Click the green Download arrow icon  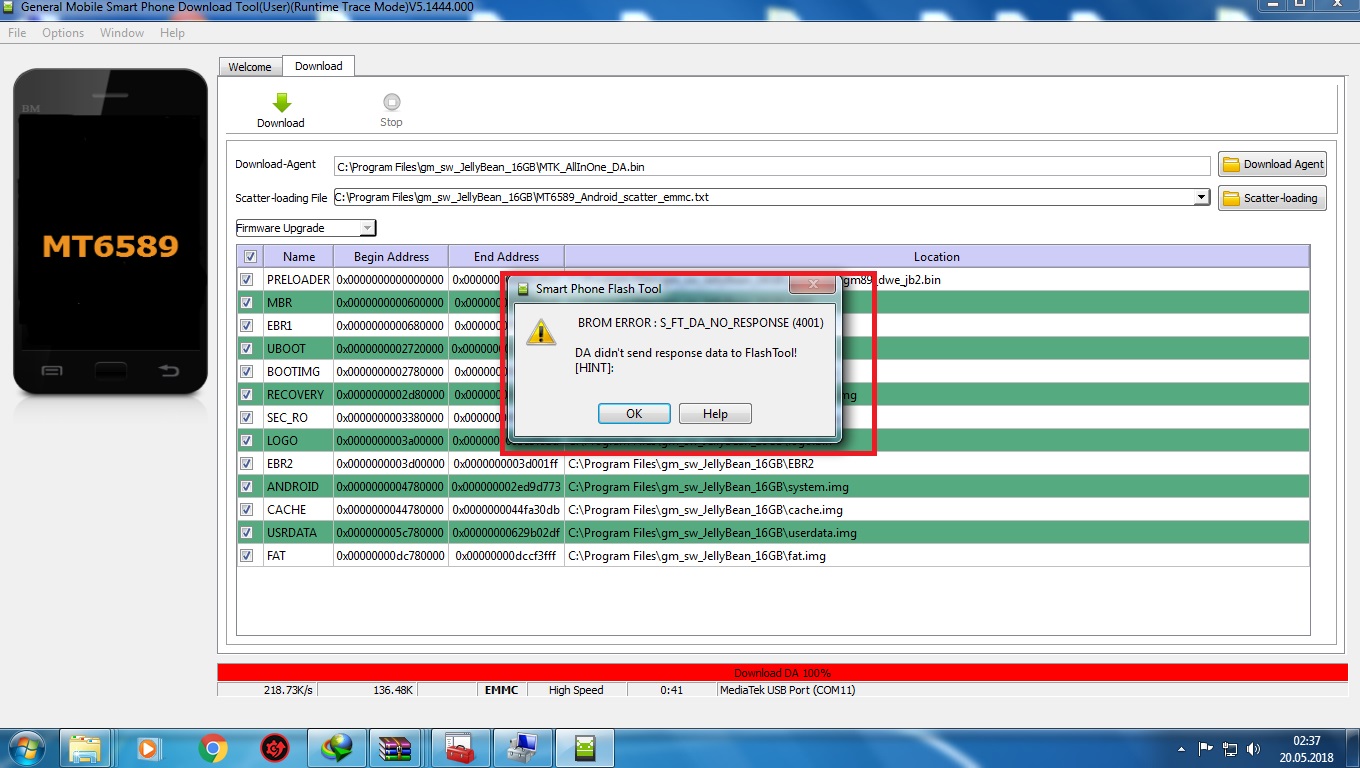coord(281,102)
